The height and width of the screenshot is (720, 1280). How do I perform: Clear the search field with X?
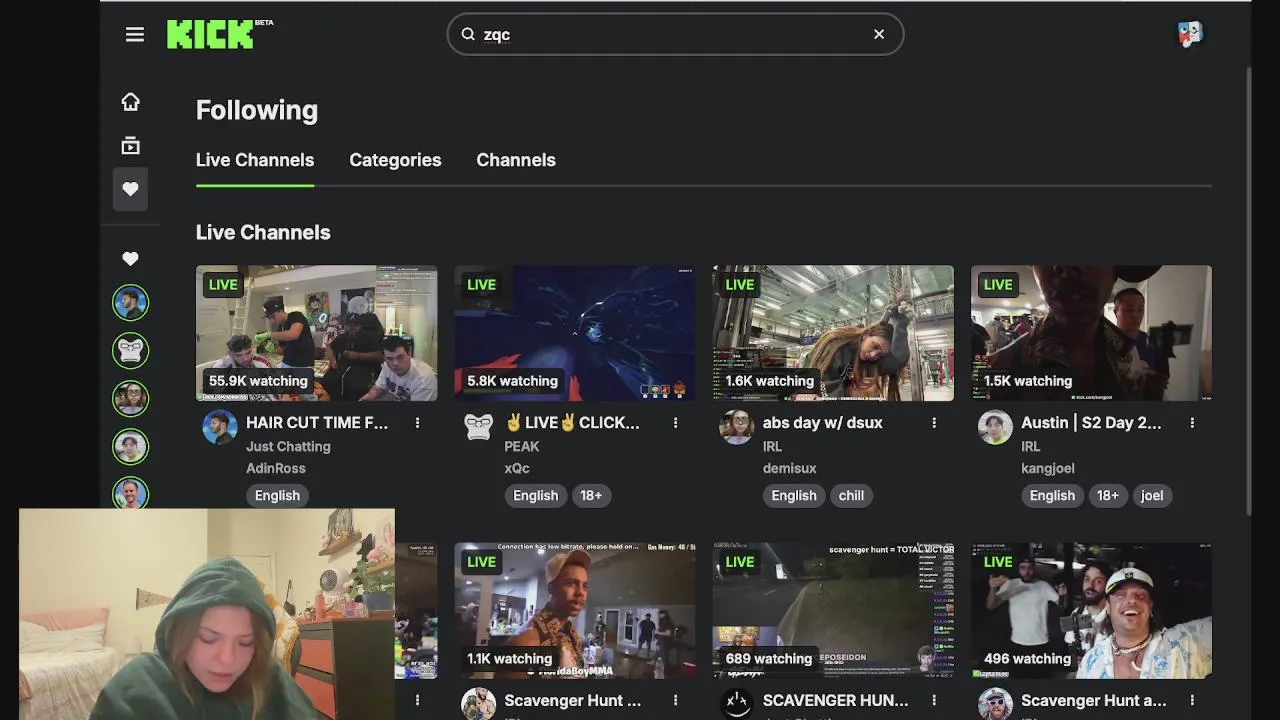(879, 34)
